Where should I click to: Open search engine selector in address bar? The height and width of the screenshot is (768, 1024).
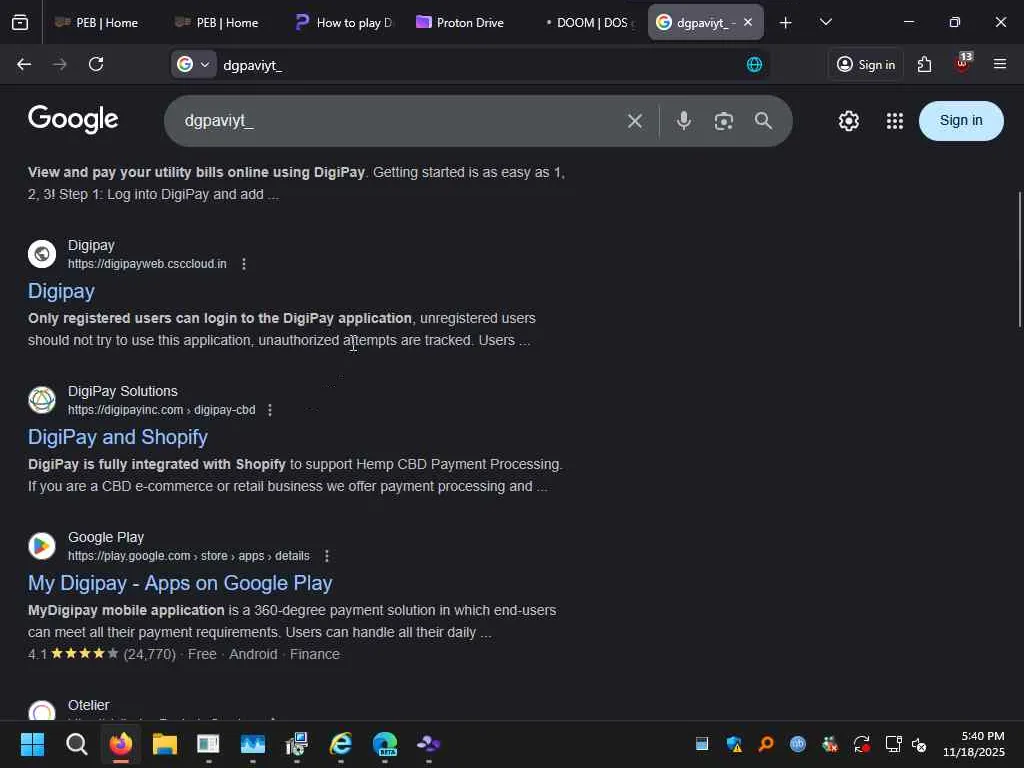click(x=194, y=64)
